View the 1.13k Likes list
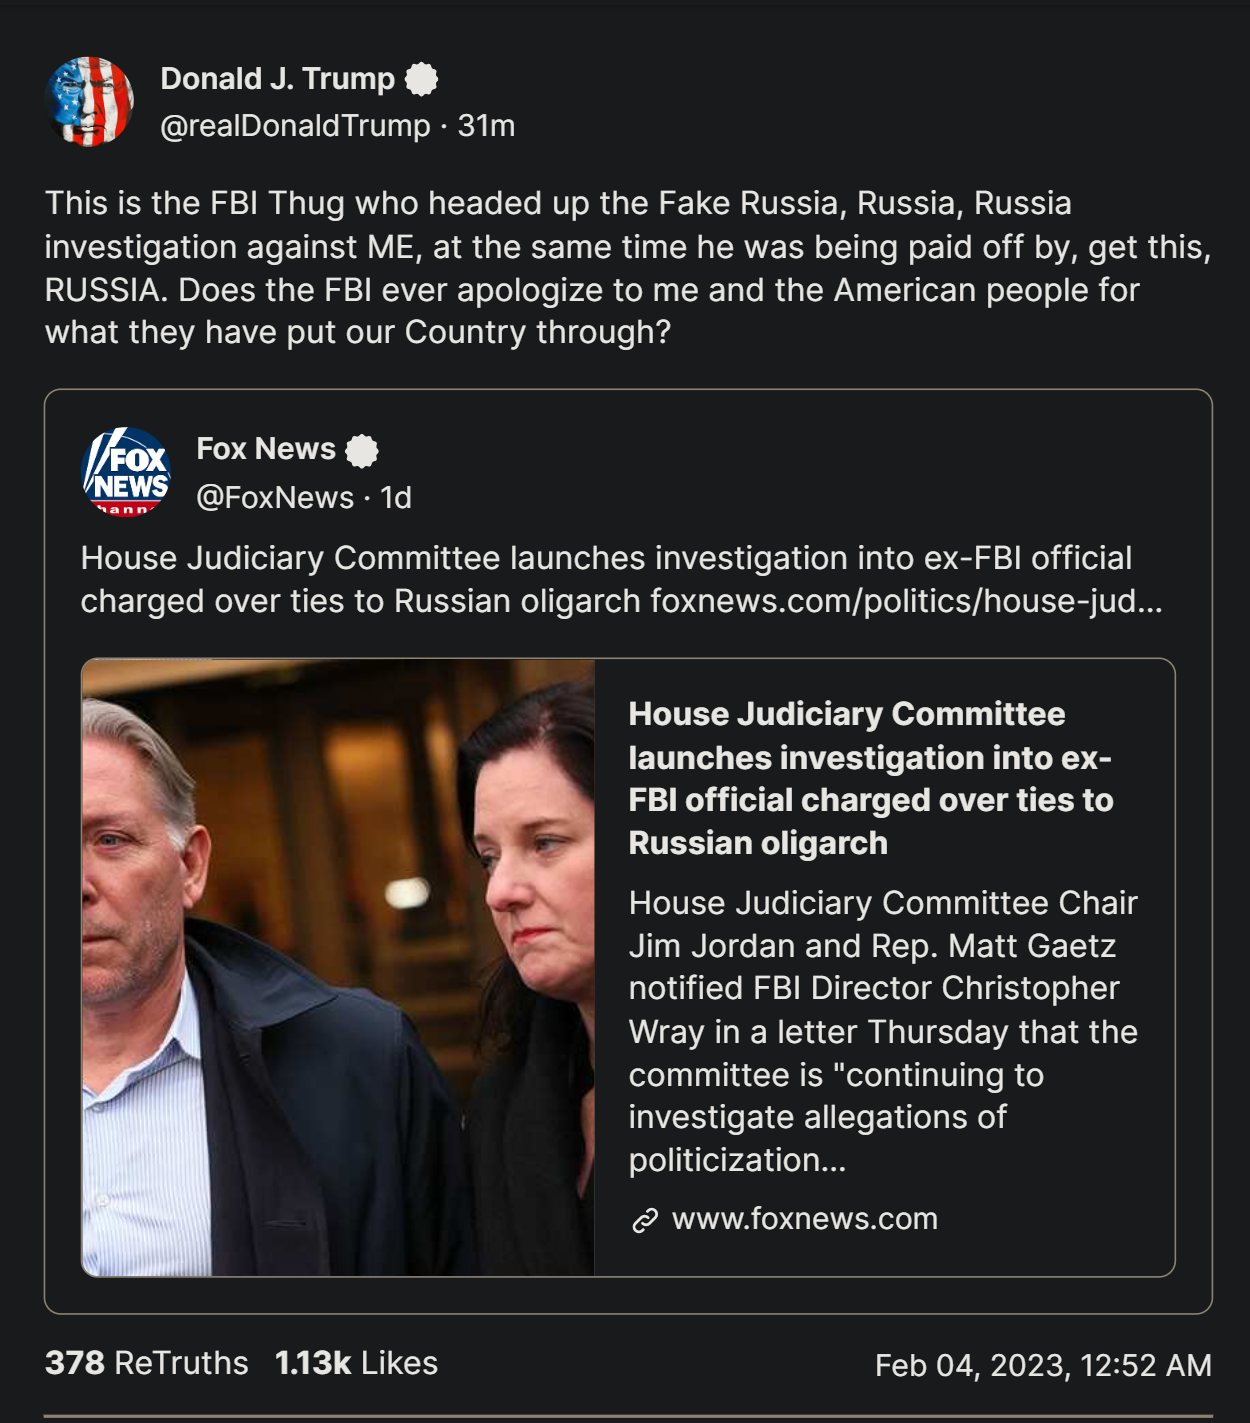Image resolution: width=1250 pixels, height=1423 pixels. 356,1363
